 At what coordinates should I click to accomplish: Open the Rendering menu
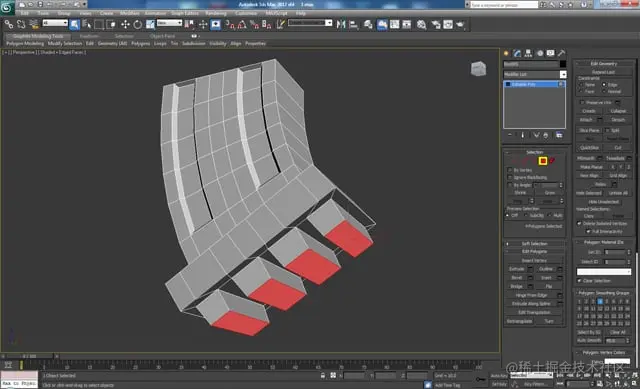click(216, 13)
